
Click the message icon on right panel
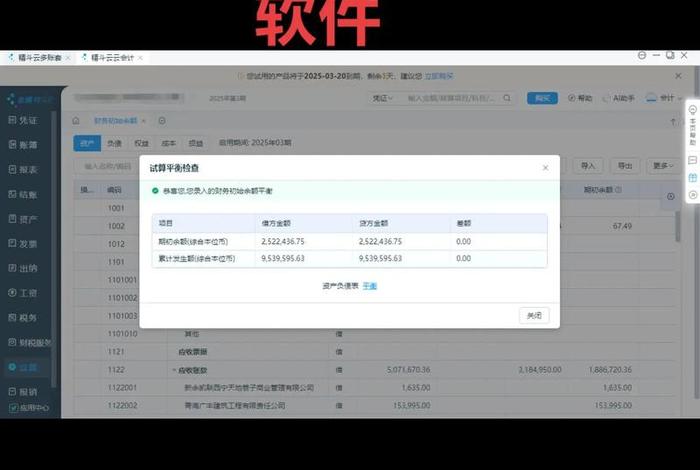pos(692,160)
